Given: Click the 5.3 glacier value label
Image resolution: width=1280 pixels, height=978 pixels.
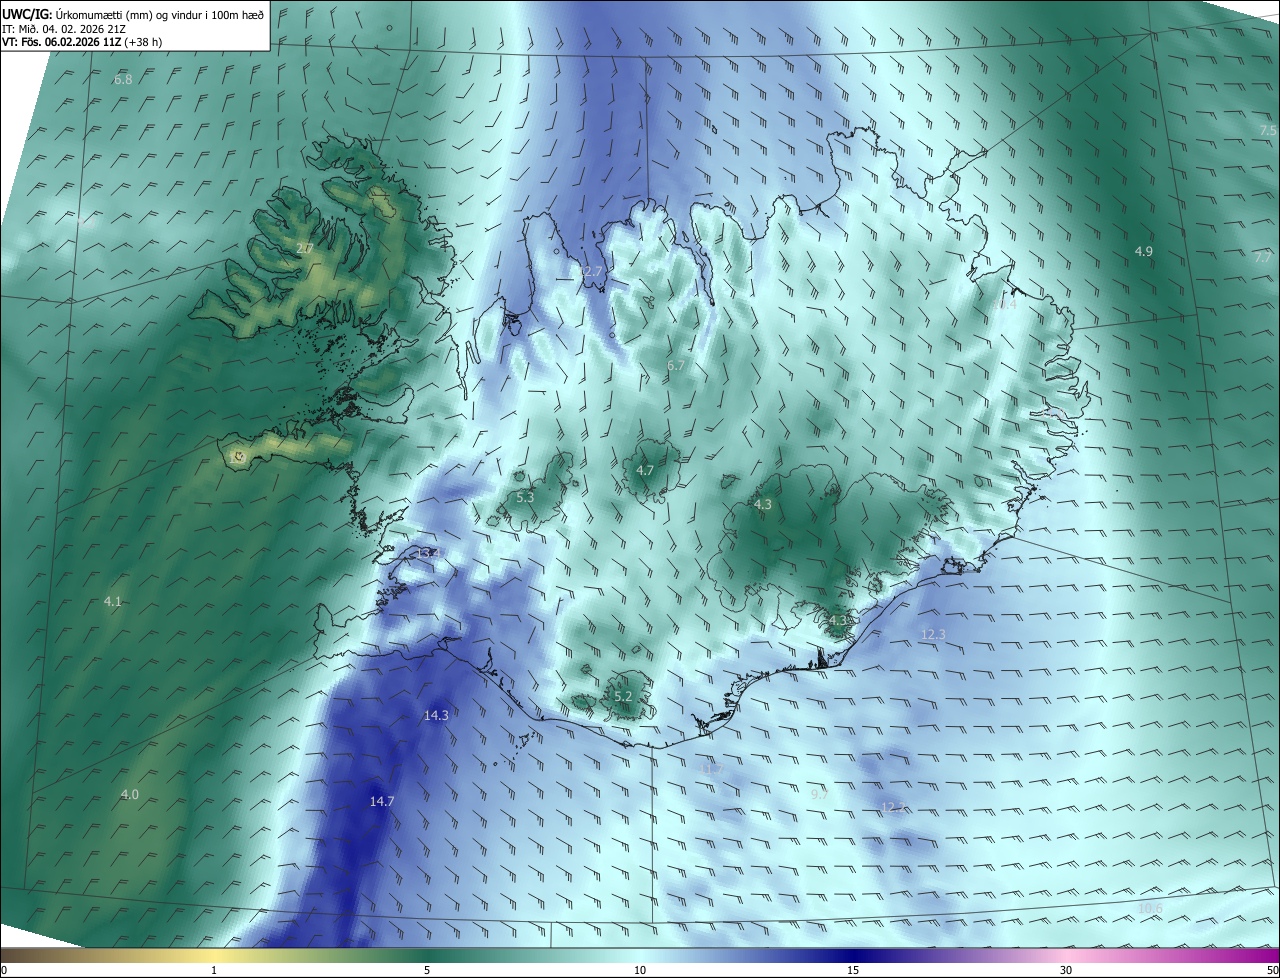Looking at the screenshot, I should pos(525,497).
